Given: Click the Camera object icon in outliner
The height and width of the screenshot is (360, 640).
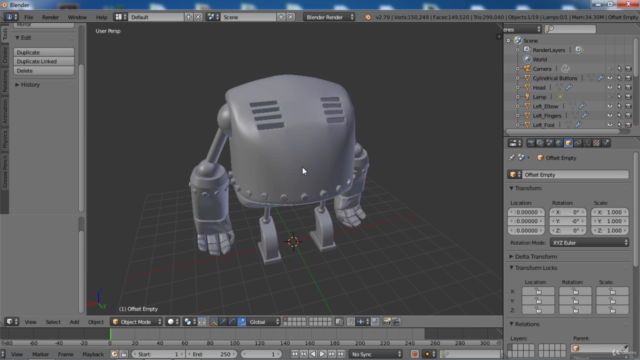Looking at the screenshot, I should click(x=527, y=69).
